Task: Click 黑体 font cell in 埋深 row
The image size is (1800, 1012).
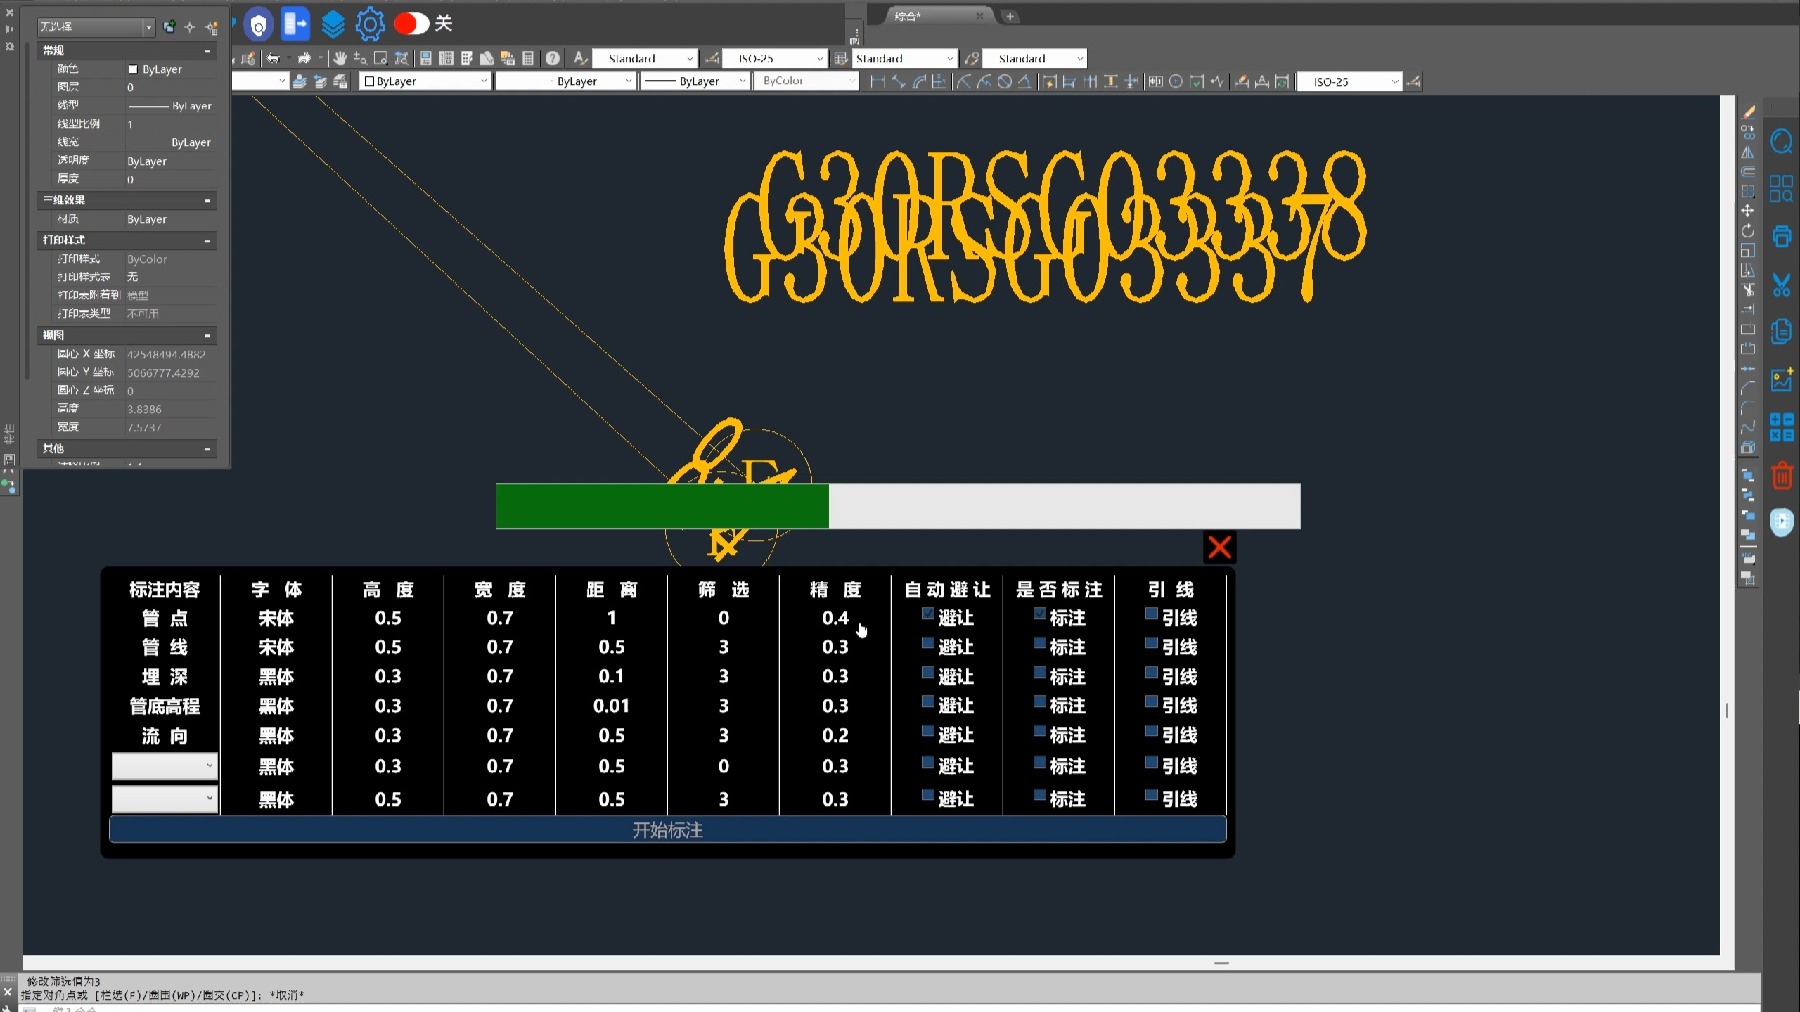Action: click(x=276, y=677)
